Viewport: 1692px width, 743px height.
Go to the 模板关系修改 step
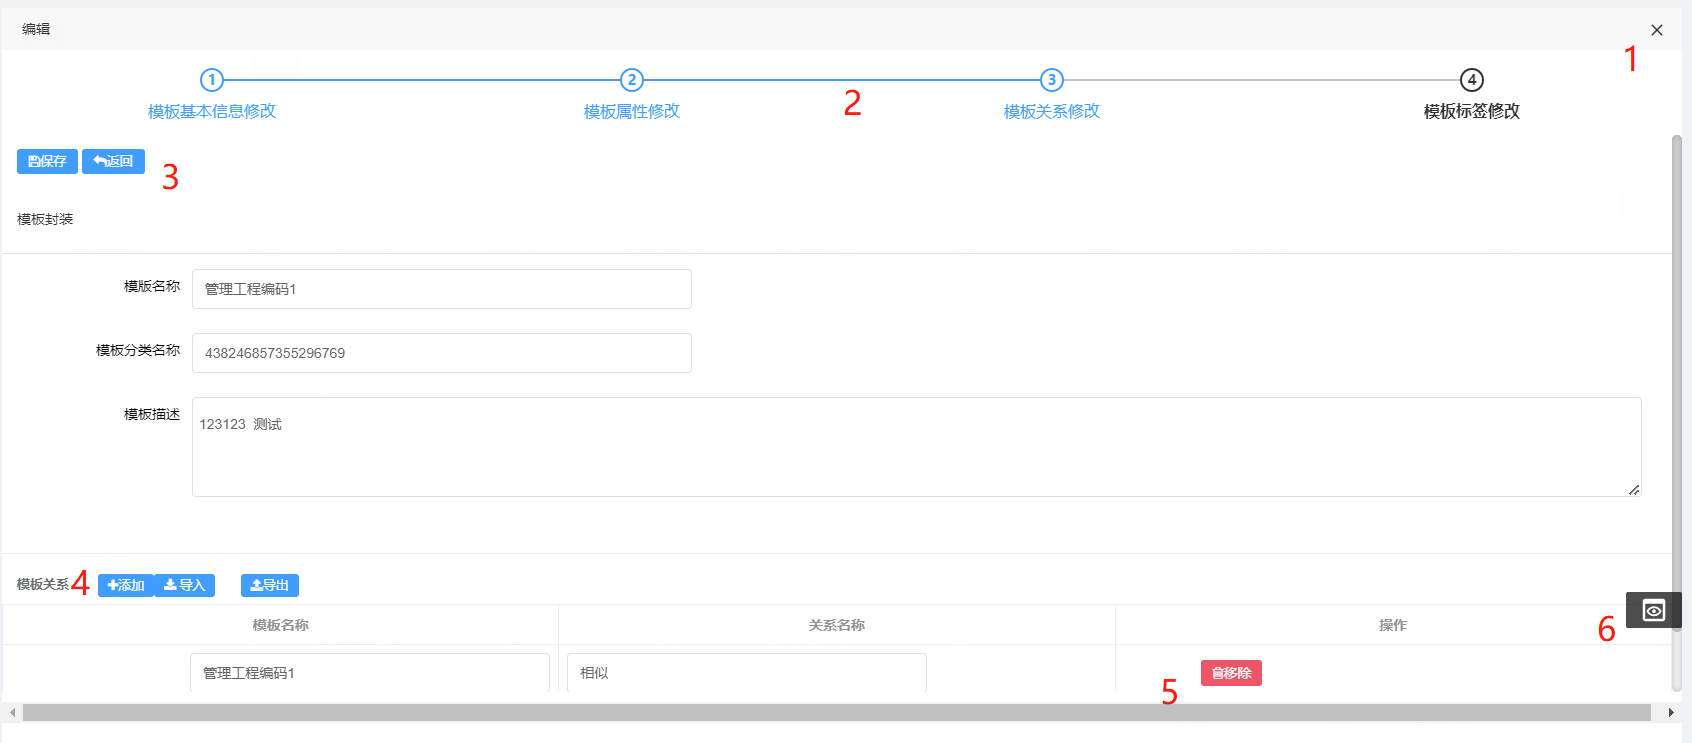(1051, 111)
